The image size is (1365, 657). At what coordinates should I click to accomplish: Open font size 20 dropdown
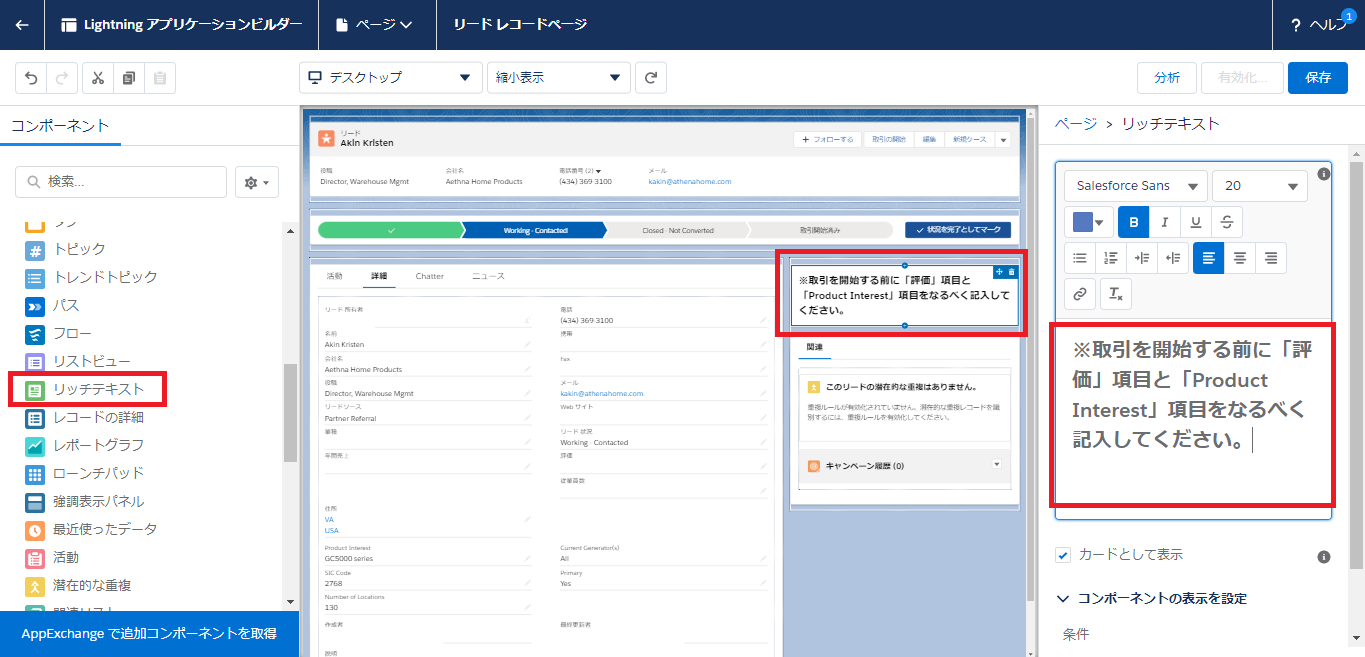click(x=1260, y=186)
